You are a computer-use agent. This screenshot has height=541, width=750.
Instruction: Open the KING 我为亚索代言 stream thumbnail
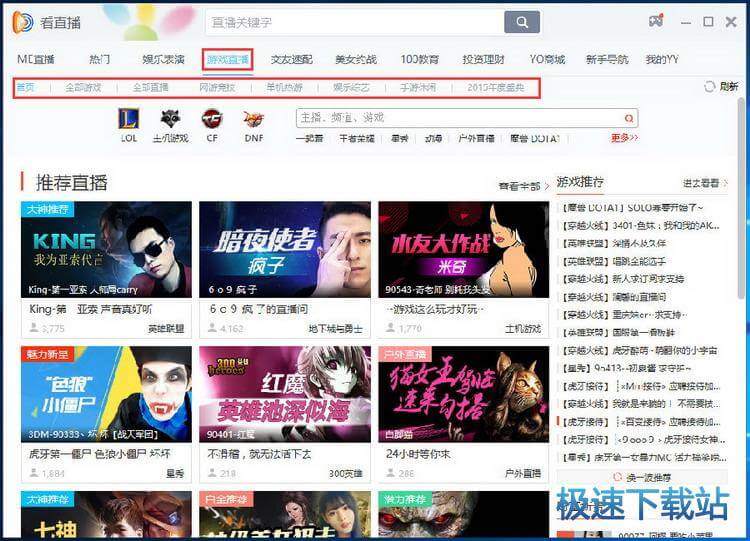point(106,250)
